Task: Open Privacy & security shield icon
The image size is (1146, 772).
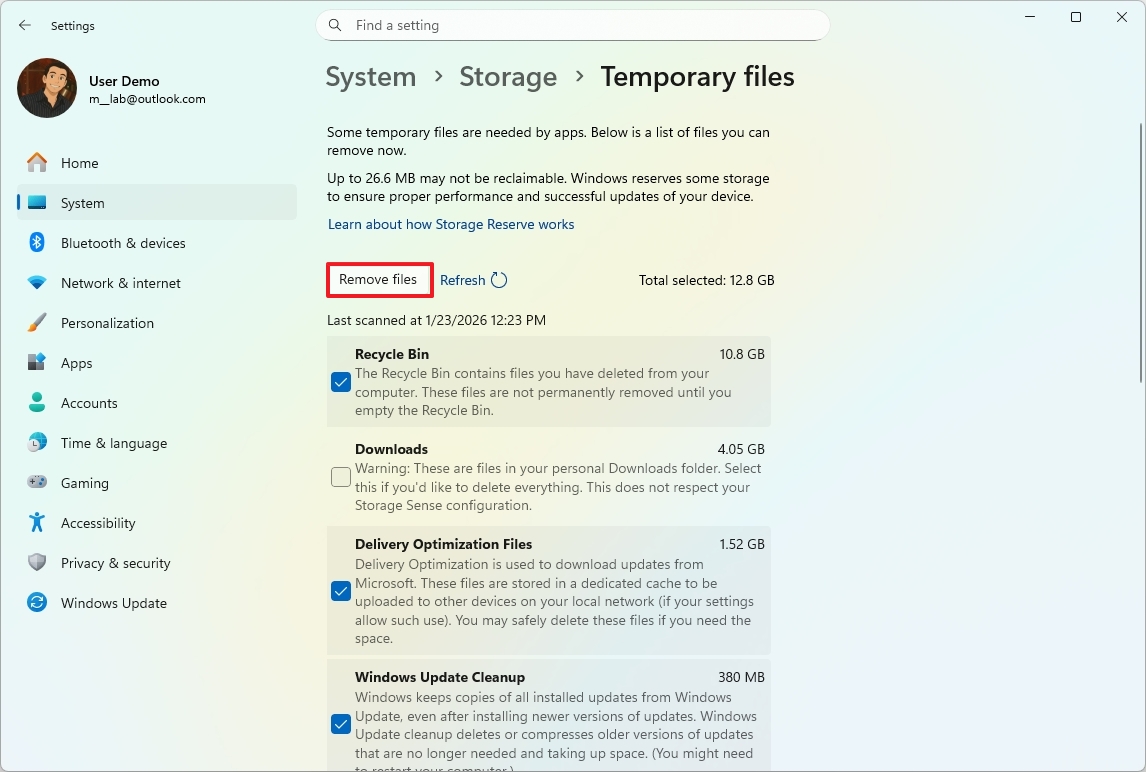Action: coord(37,563)
